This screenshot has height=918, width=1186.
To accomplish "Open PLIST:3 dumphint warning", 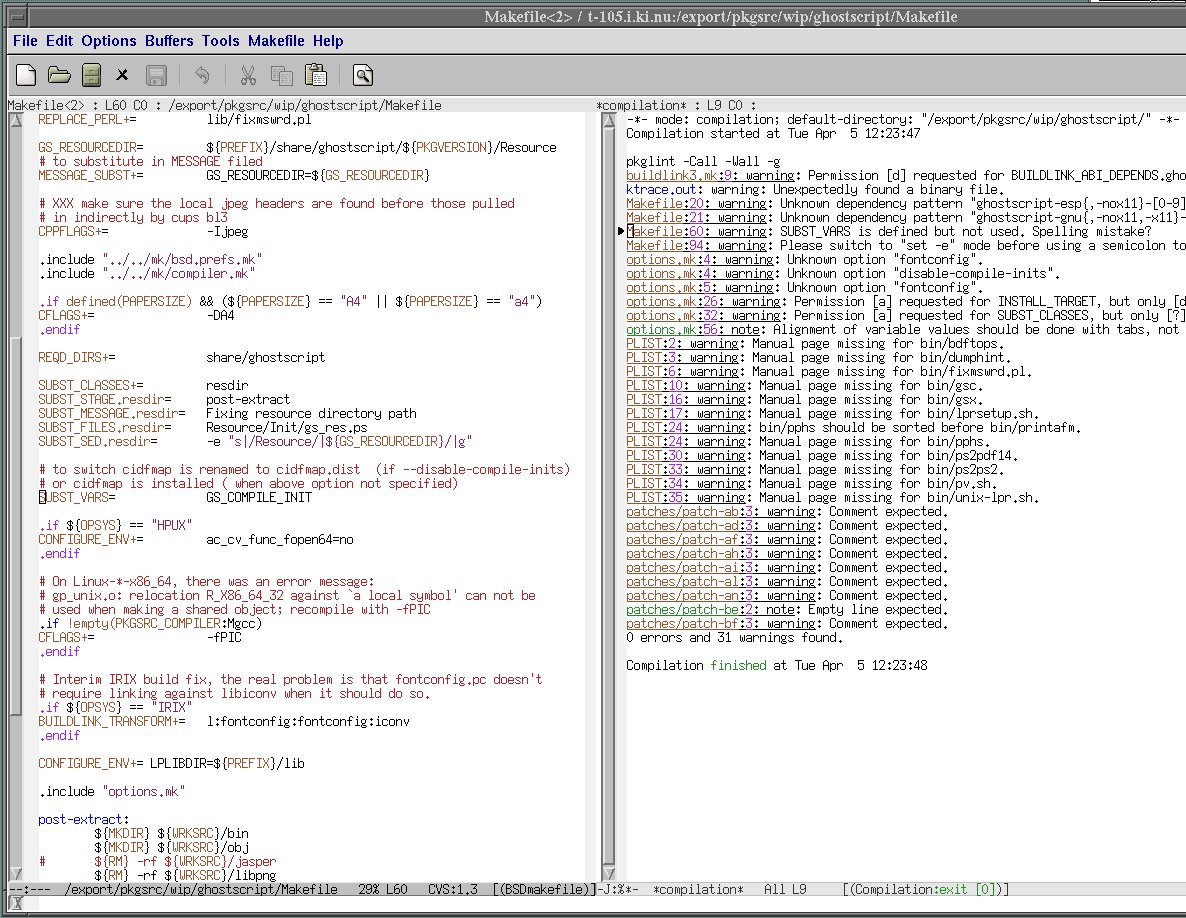I will coord(682,358).
